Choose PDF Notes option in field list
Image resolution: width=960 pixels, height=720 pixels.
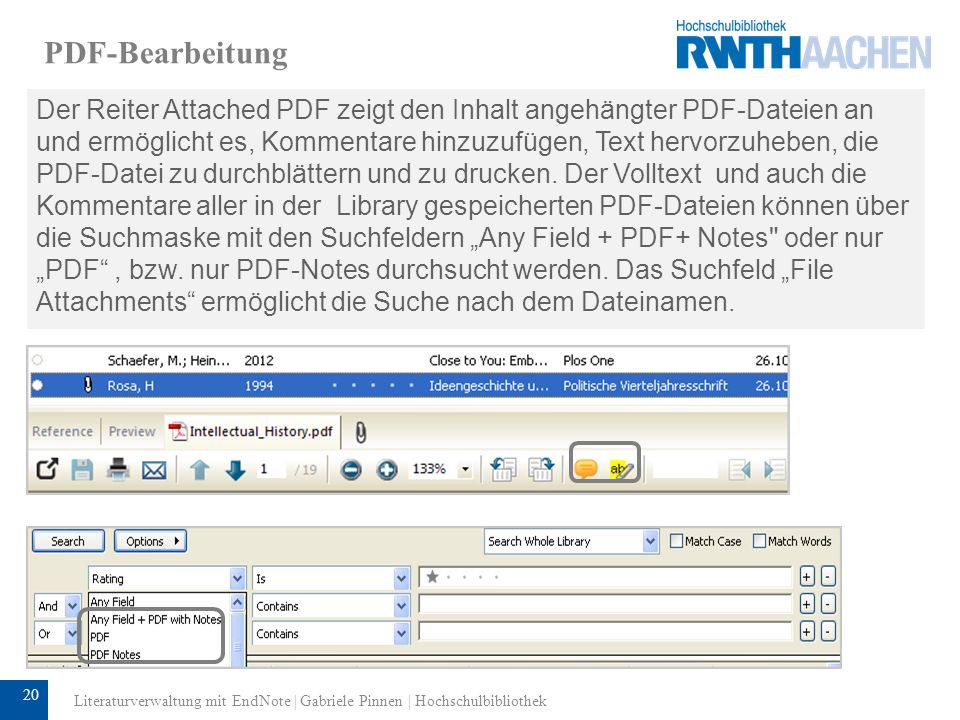pos(115,654)
